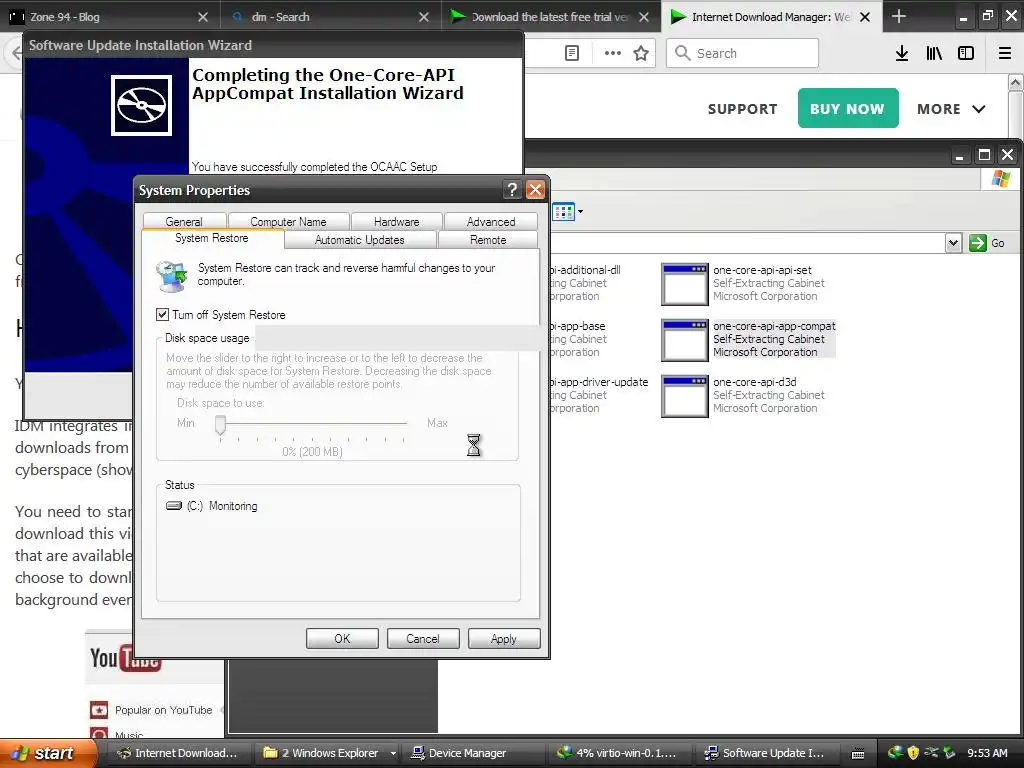Click the browser Search field
Image resolution: width=1024 pixels, height=768 pixels.
click(x=743, y=53)
